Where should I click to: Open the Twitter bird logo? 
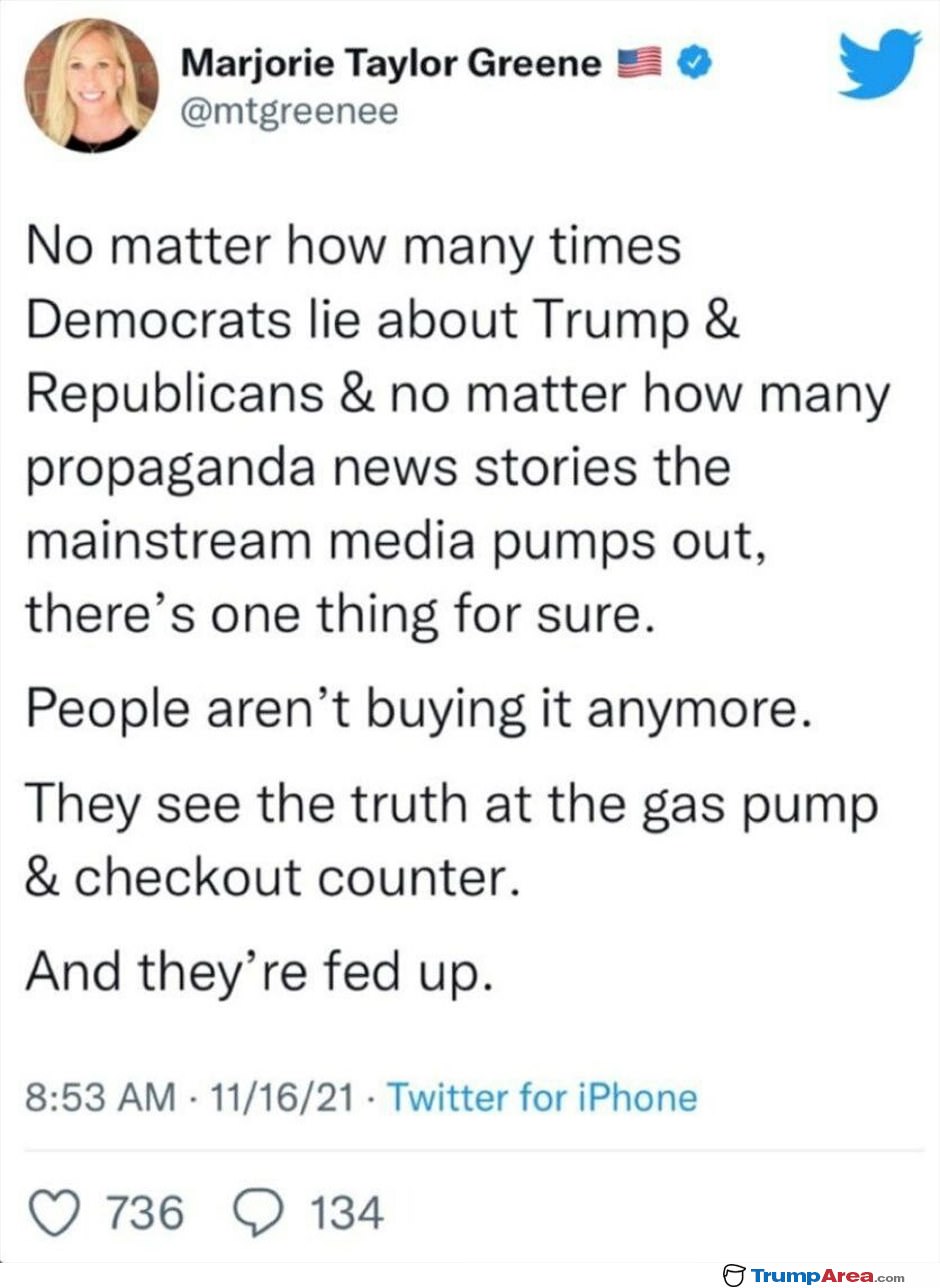click(x=879, y=62)
